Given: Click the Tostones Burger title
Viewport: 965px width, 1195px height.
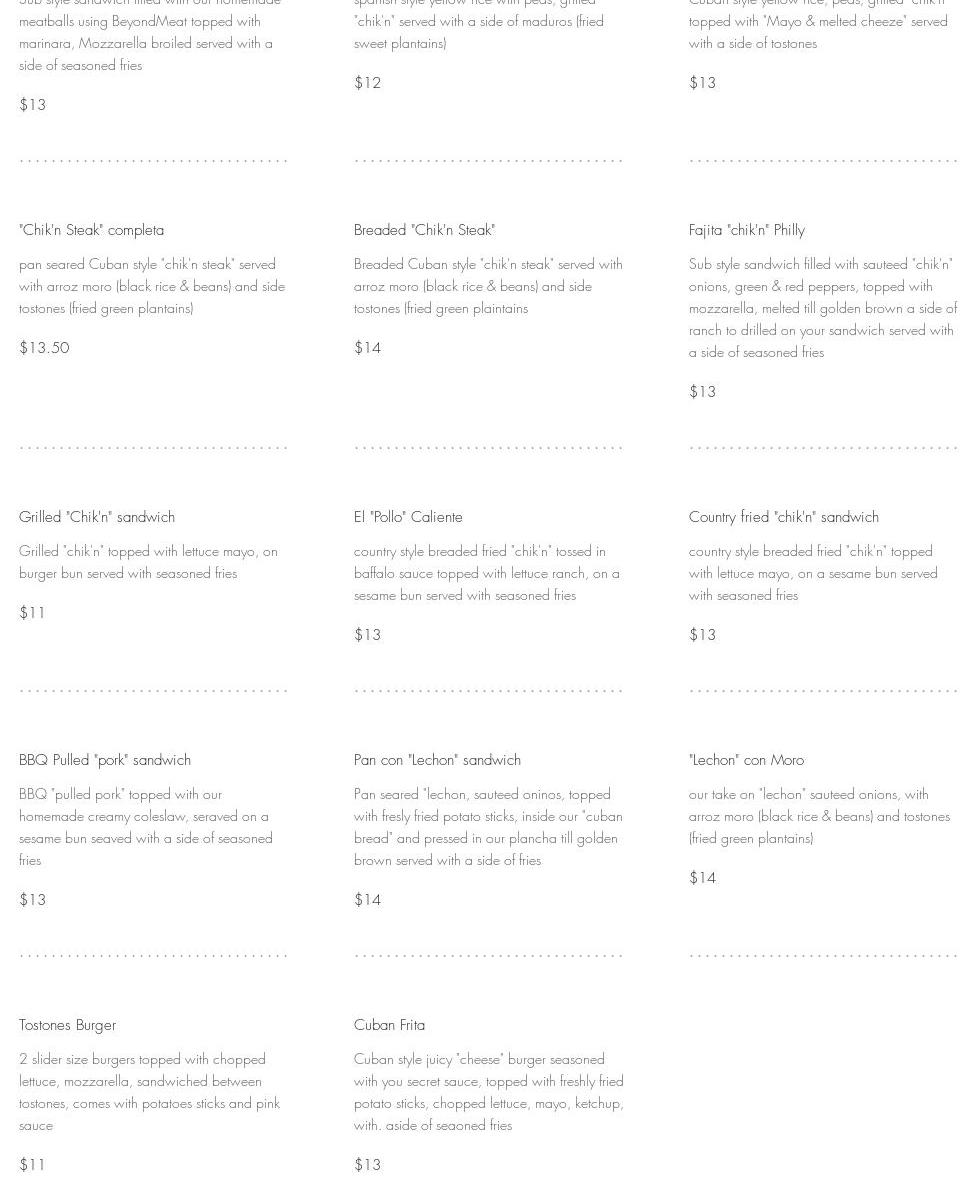Looking at the screenshot, I should tap(68, 1026).
